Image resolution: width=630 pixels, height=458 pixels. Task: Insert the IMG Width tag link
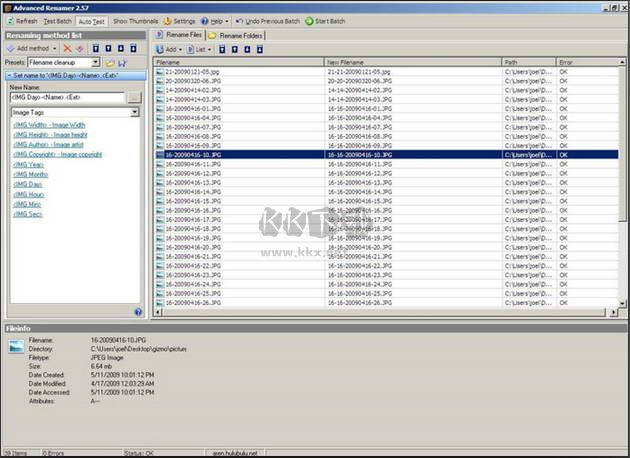(x=48, y=125)
